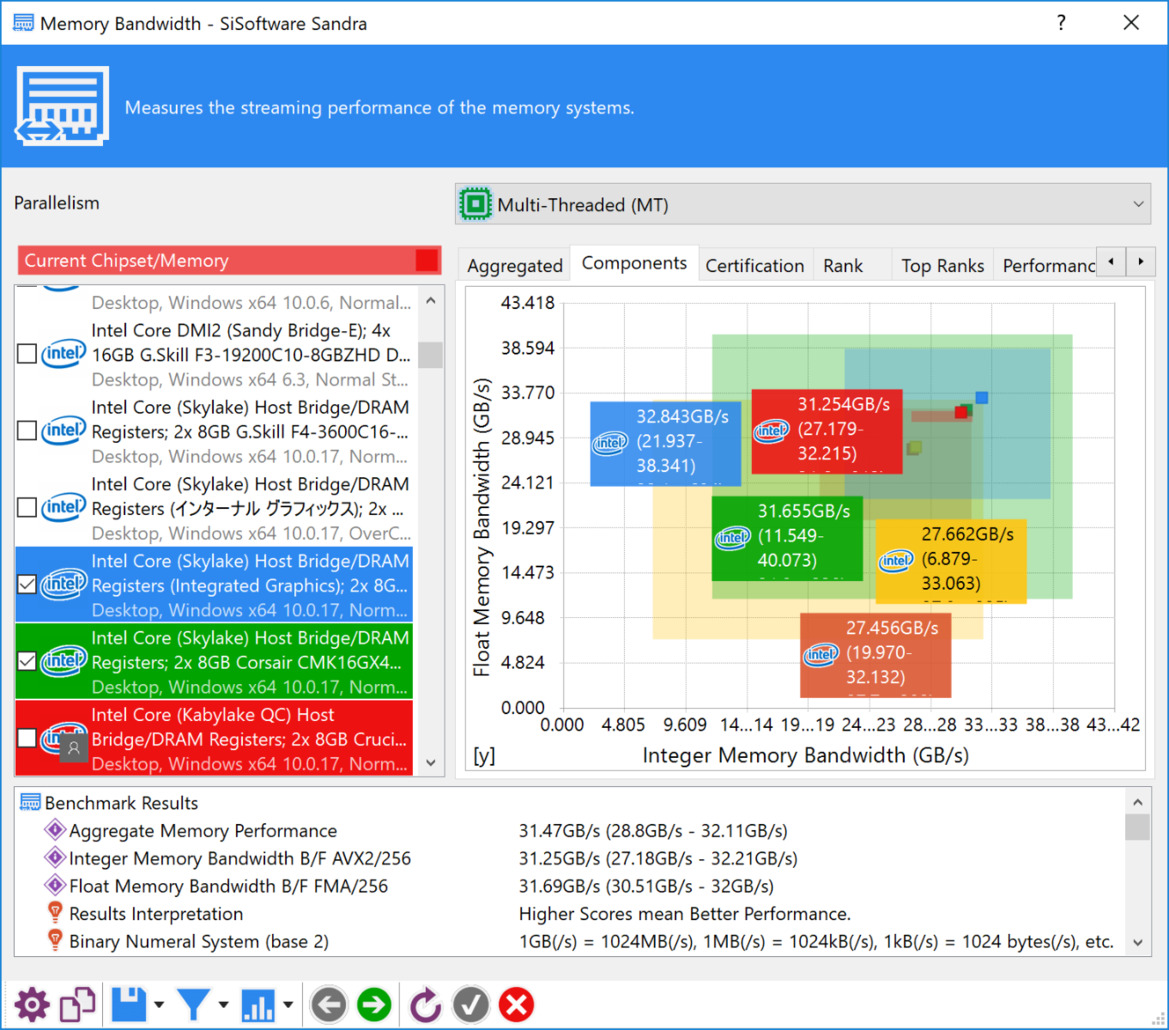Click the [y] axis toggle label
The height and width of the screenshot is (1030, 1169).
point(484,755)
